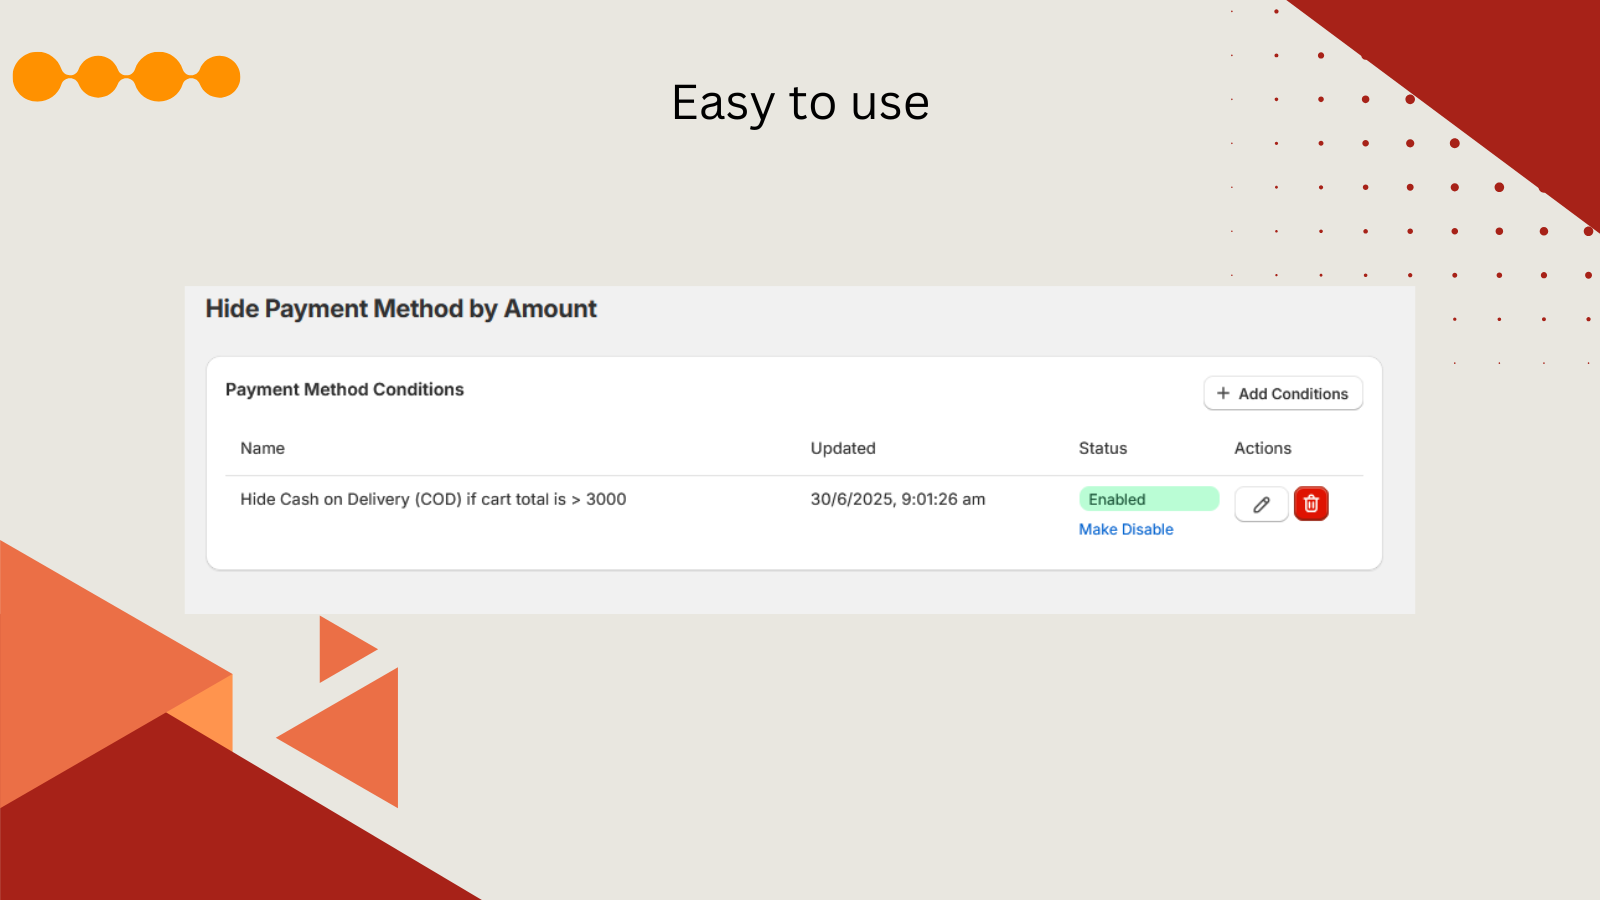Click the plus icon on Add Conditions button
This screenshot has height=900, width=1600.
(1223, 393)
